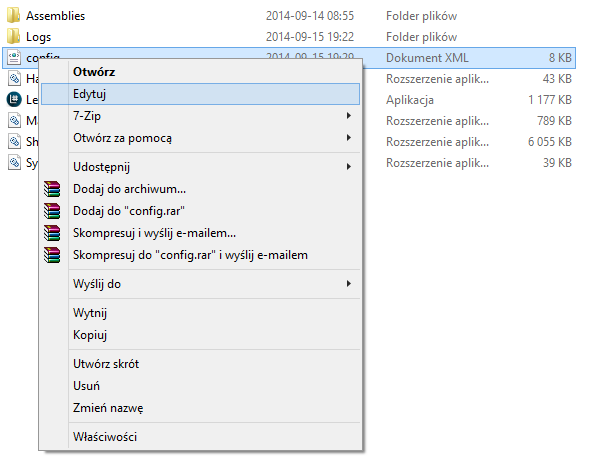Expand the Udostępnij submenu arrow

point(349,166)
